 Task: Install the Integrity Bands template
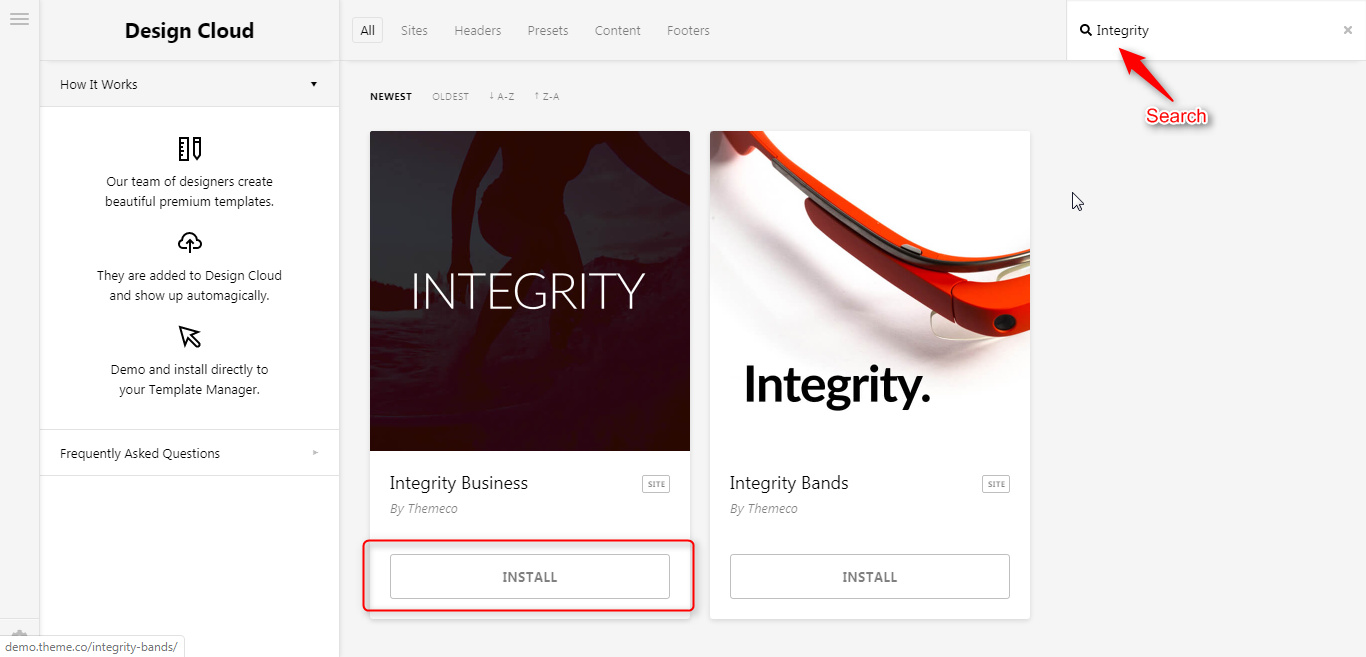(869, 577)
